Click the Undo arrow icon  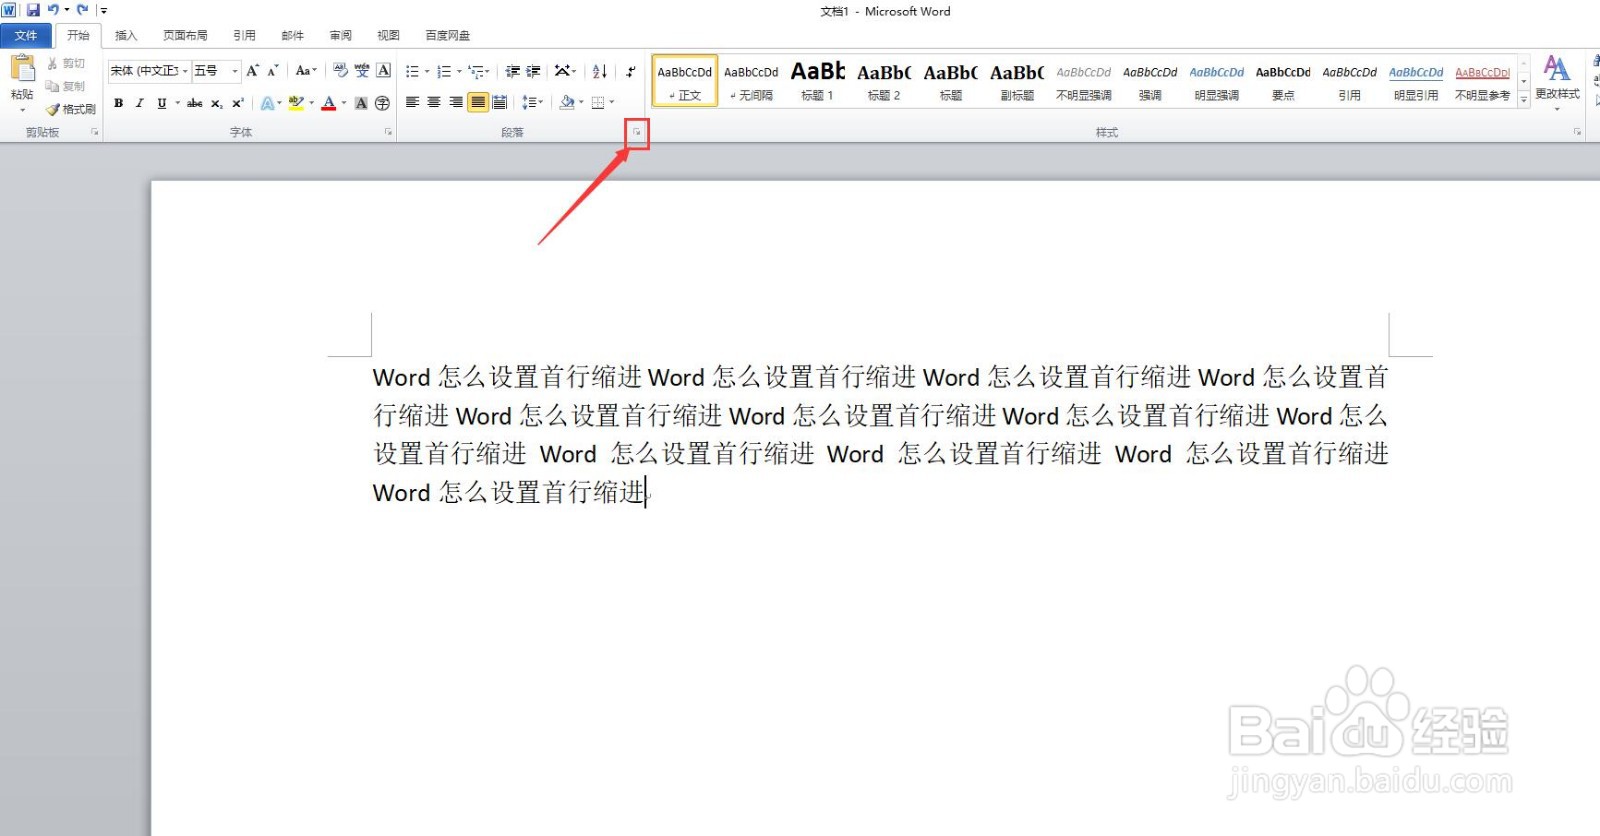click(53, 10)
